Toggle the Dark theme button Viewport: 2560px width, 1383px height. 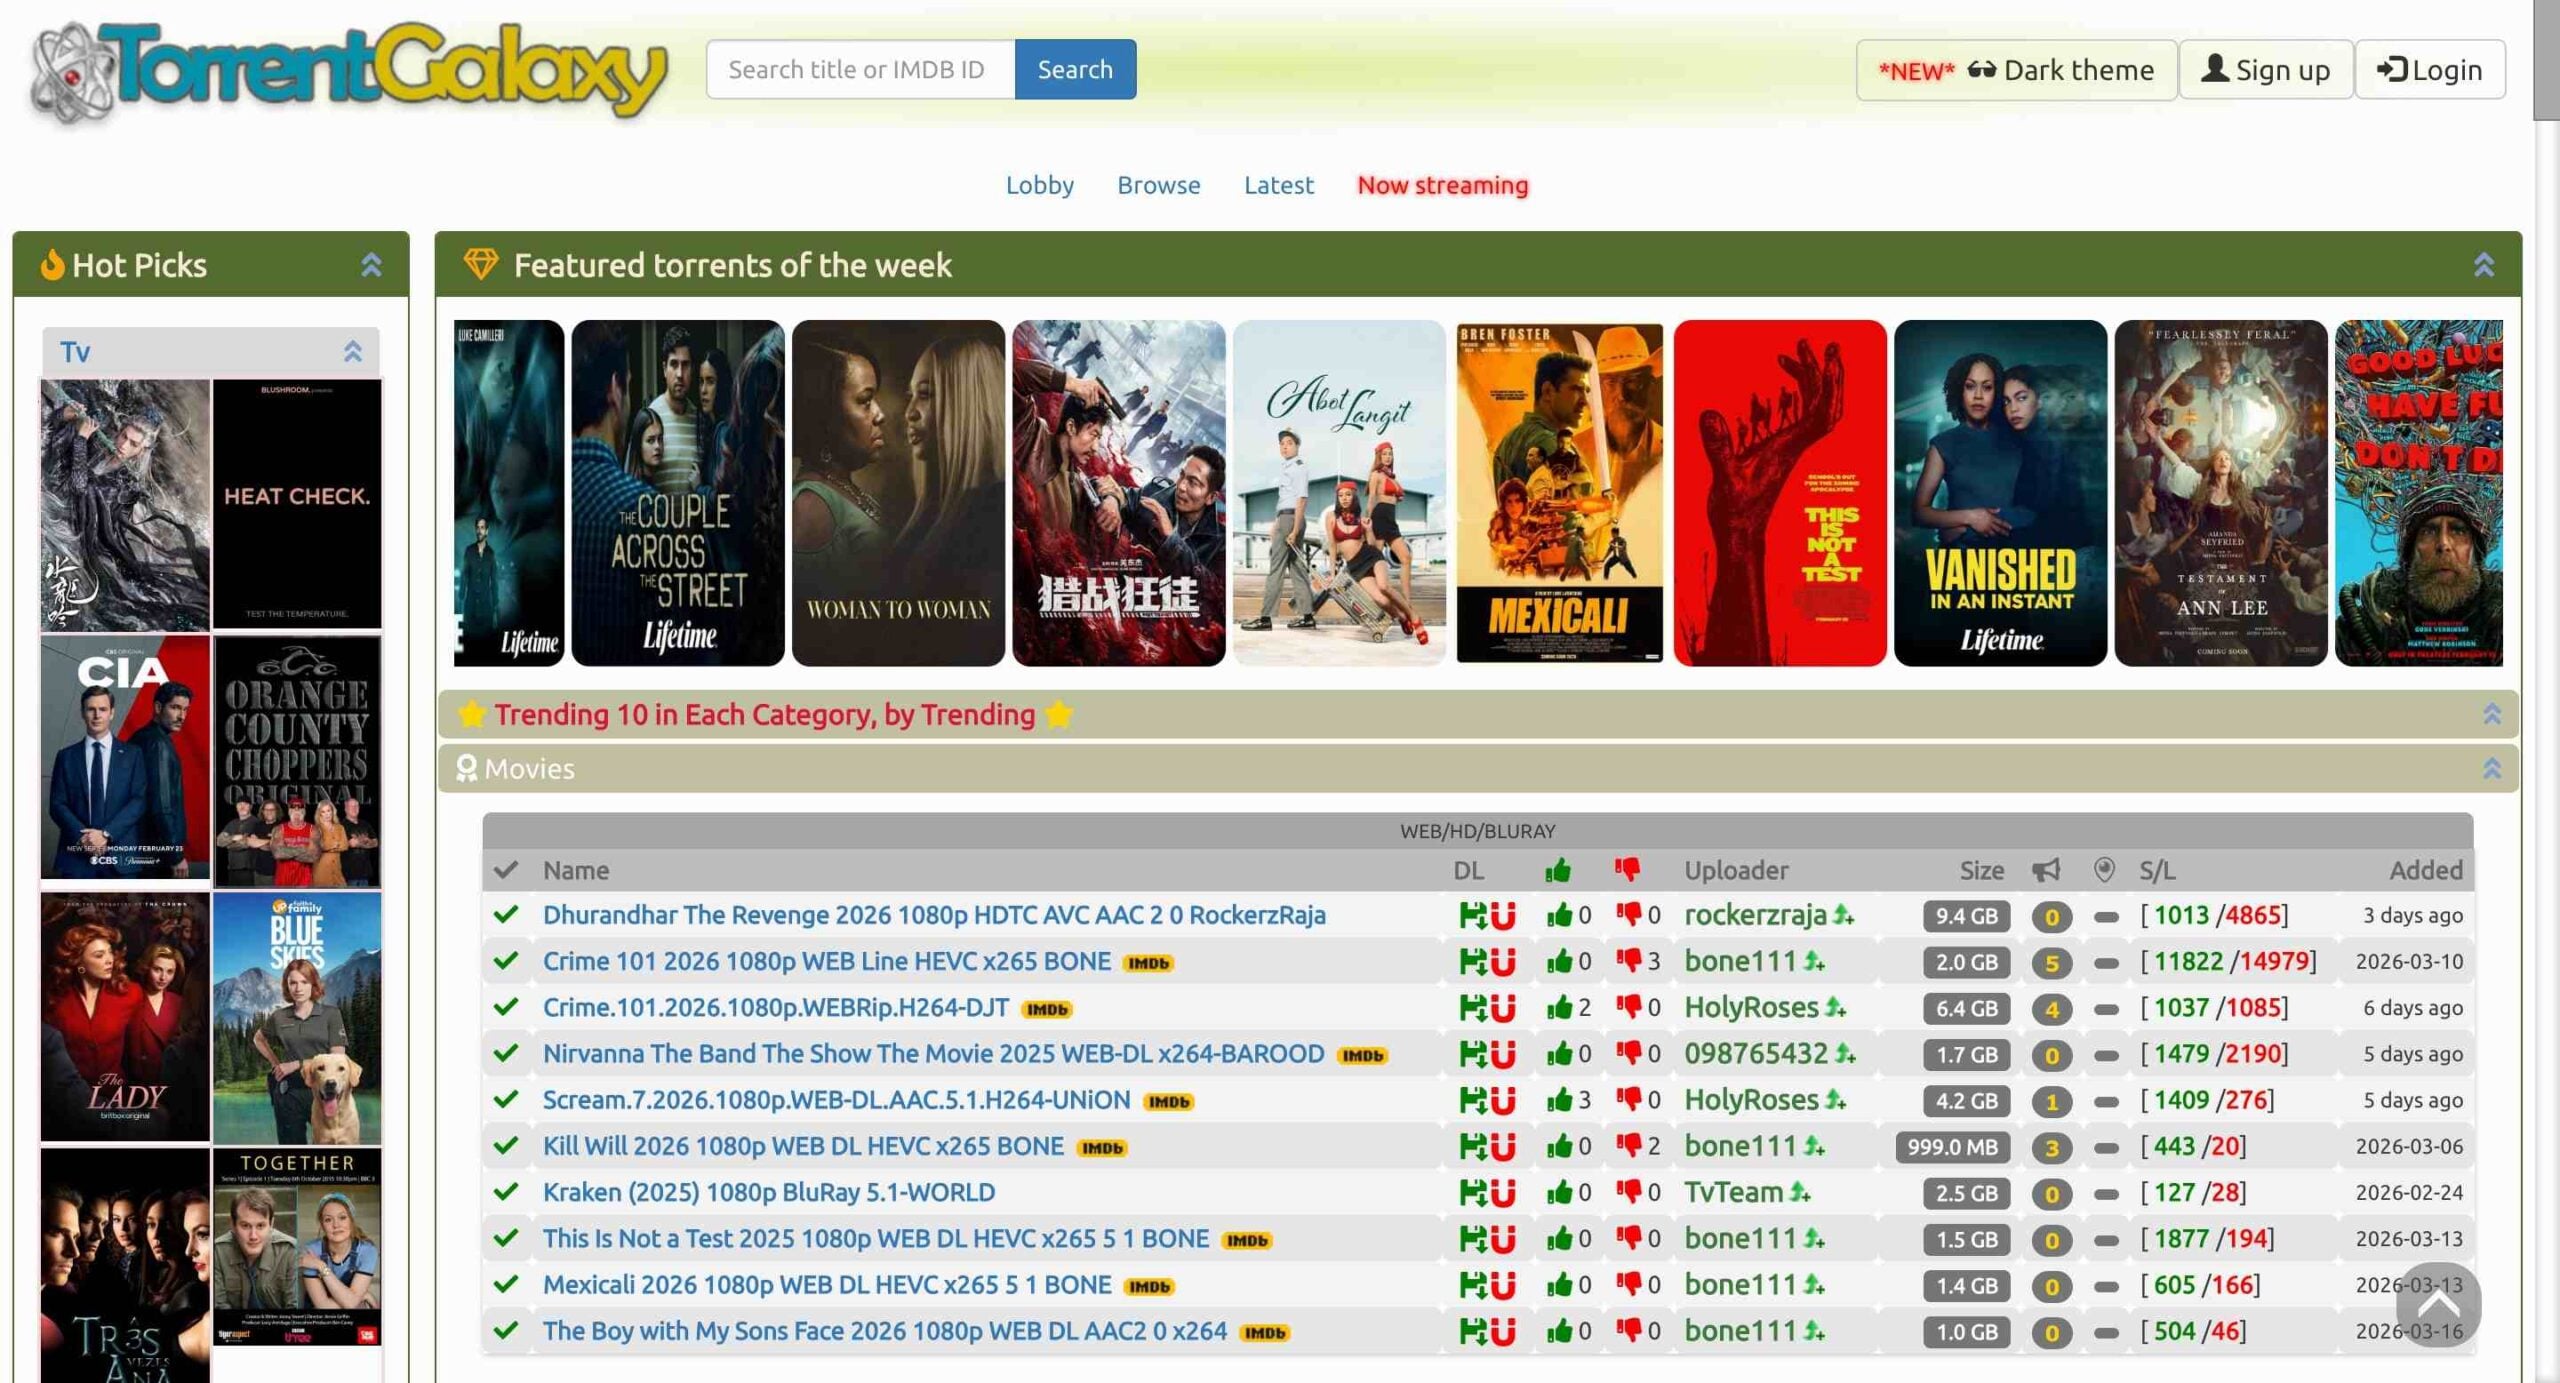coord(2016,70)
